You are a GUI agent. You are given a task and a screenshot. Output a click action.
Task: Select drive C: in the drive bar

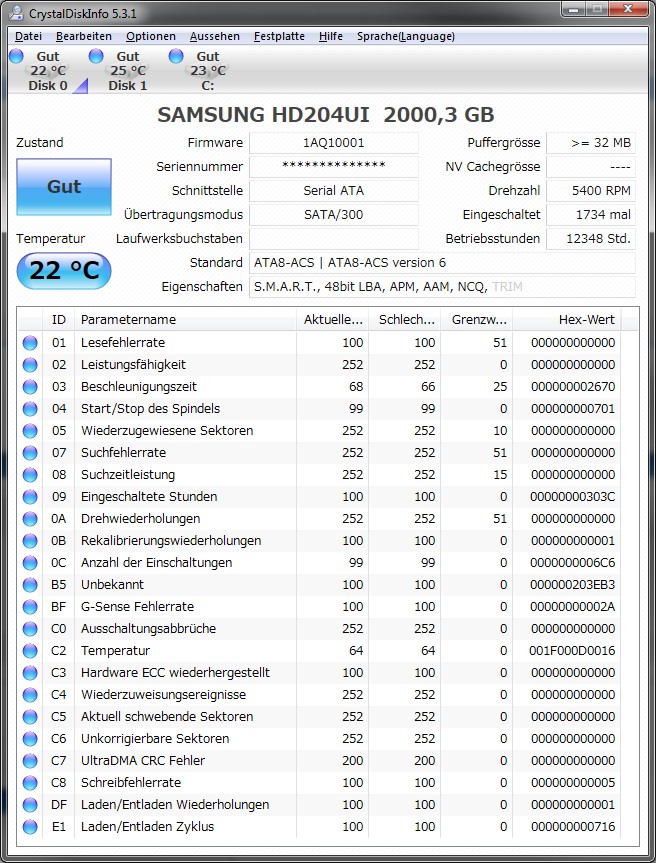pyautogui.click(x=208, y=71)
